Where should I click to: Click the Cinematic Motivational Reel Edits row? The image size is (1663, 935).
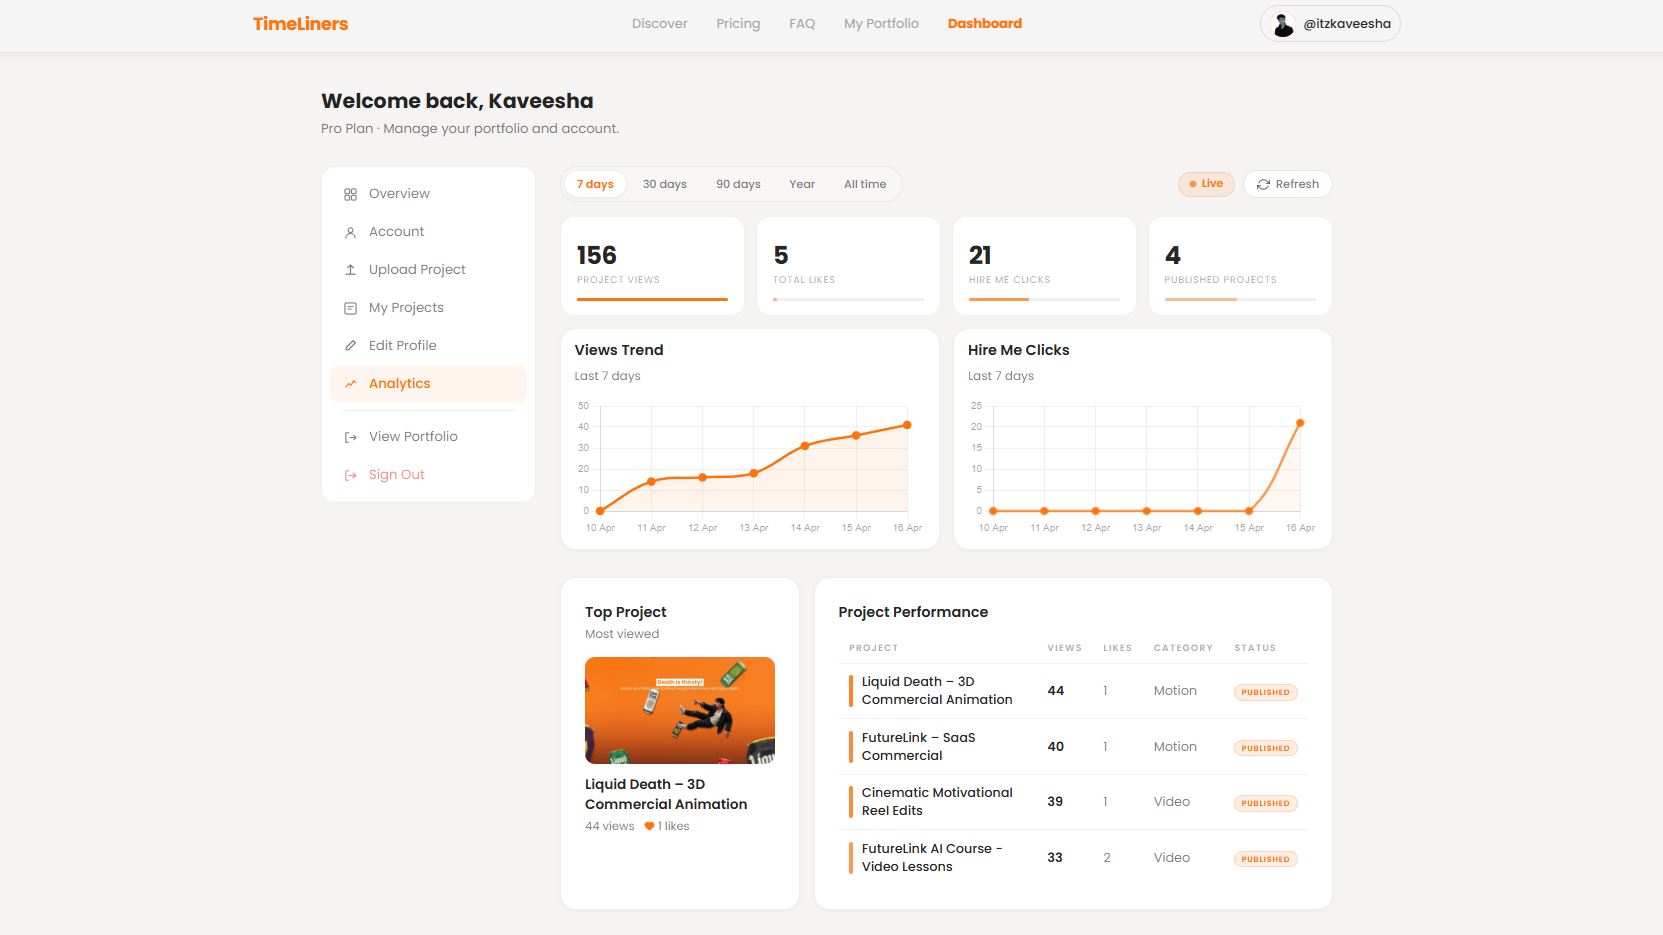(1073, 802)
